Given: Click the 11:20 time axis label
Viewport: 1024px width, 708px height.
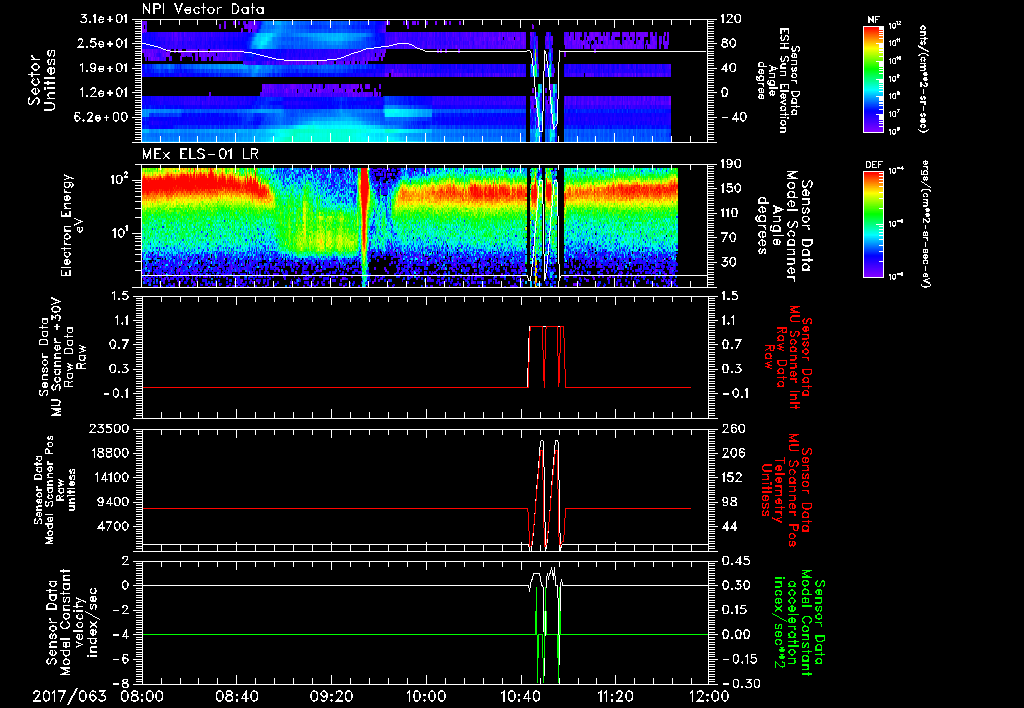Looking at the screenshot, I should coord(615,695).
